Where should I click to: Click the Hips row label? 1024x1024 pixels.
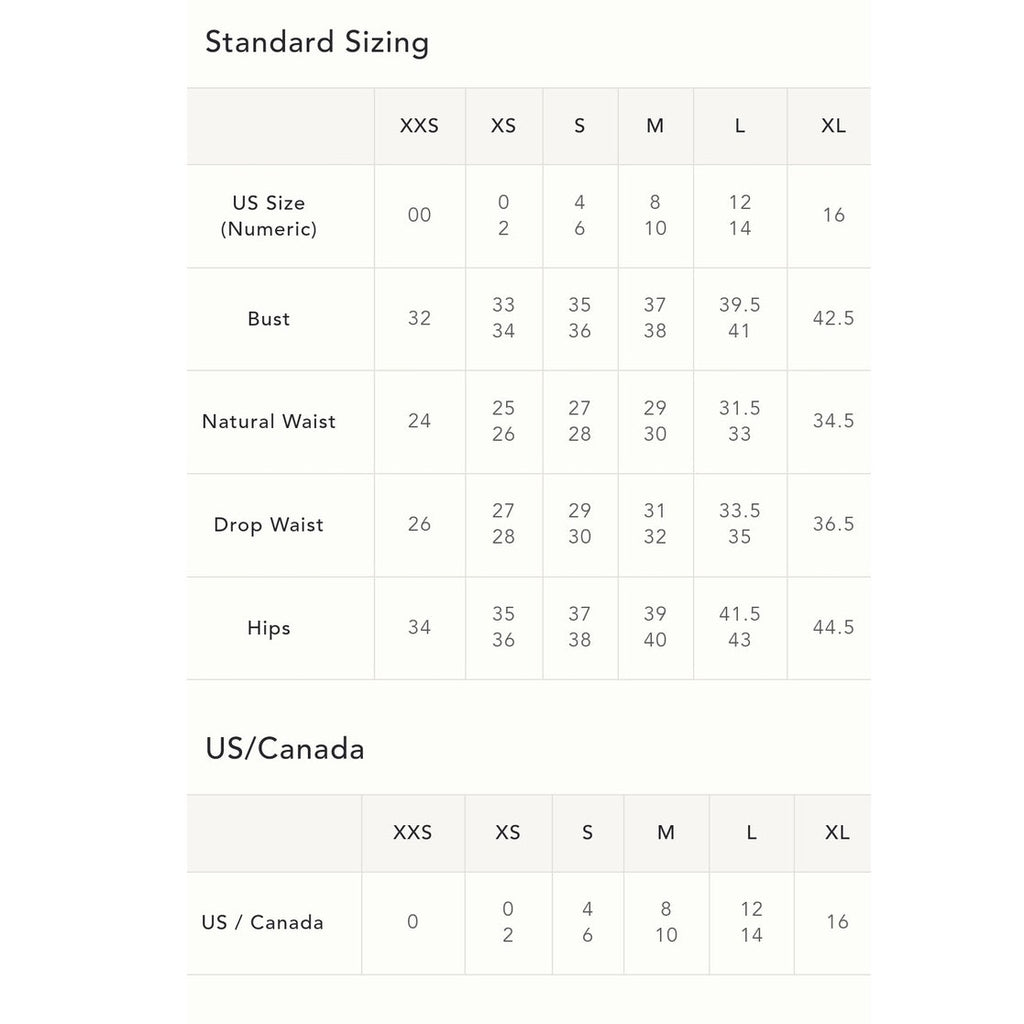(268, 628)
